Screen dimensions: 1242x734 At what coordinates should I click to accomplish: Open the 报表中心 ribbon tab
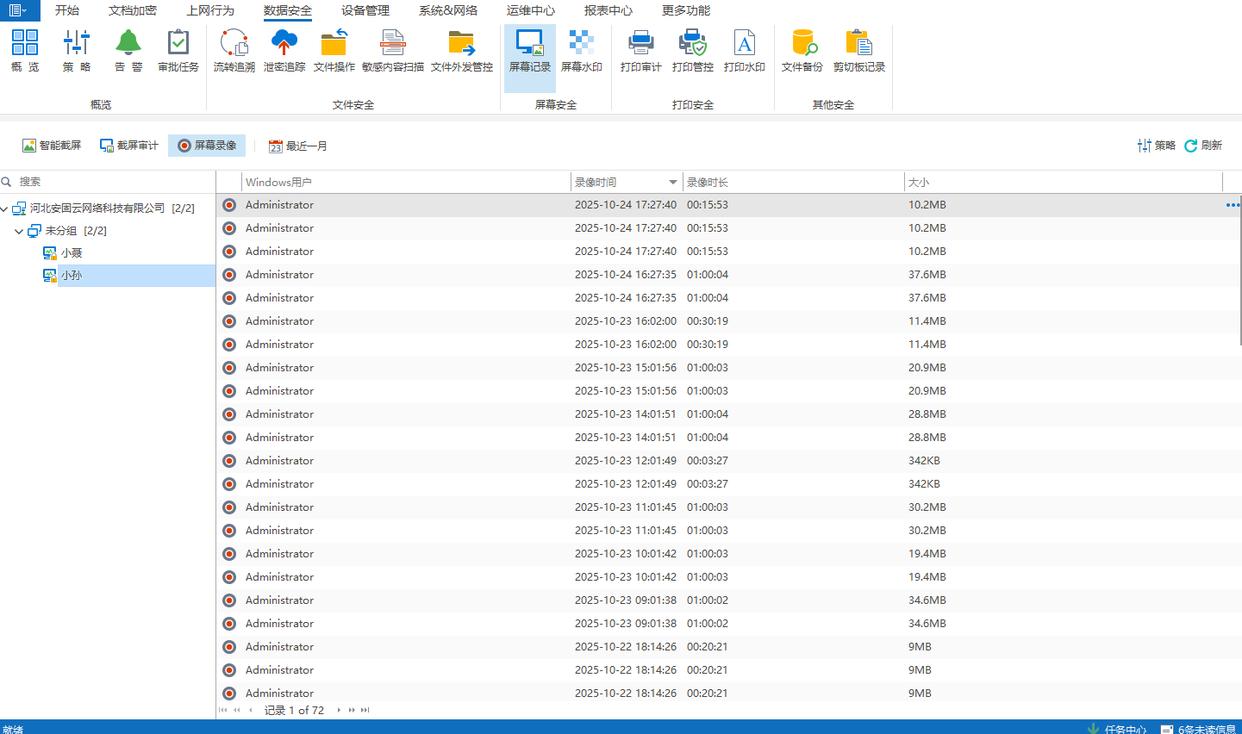coord(608,11)
